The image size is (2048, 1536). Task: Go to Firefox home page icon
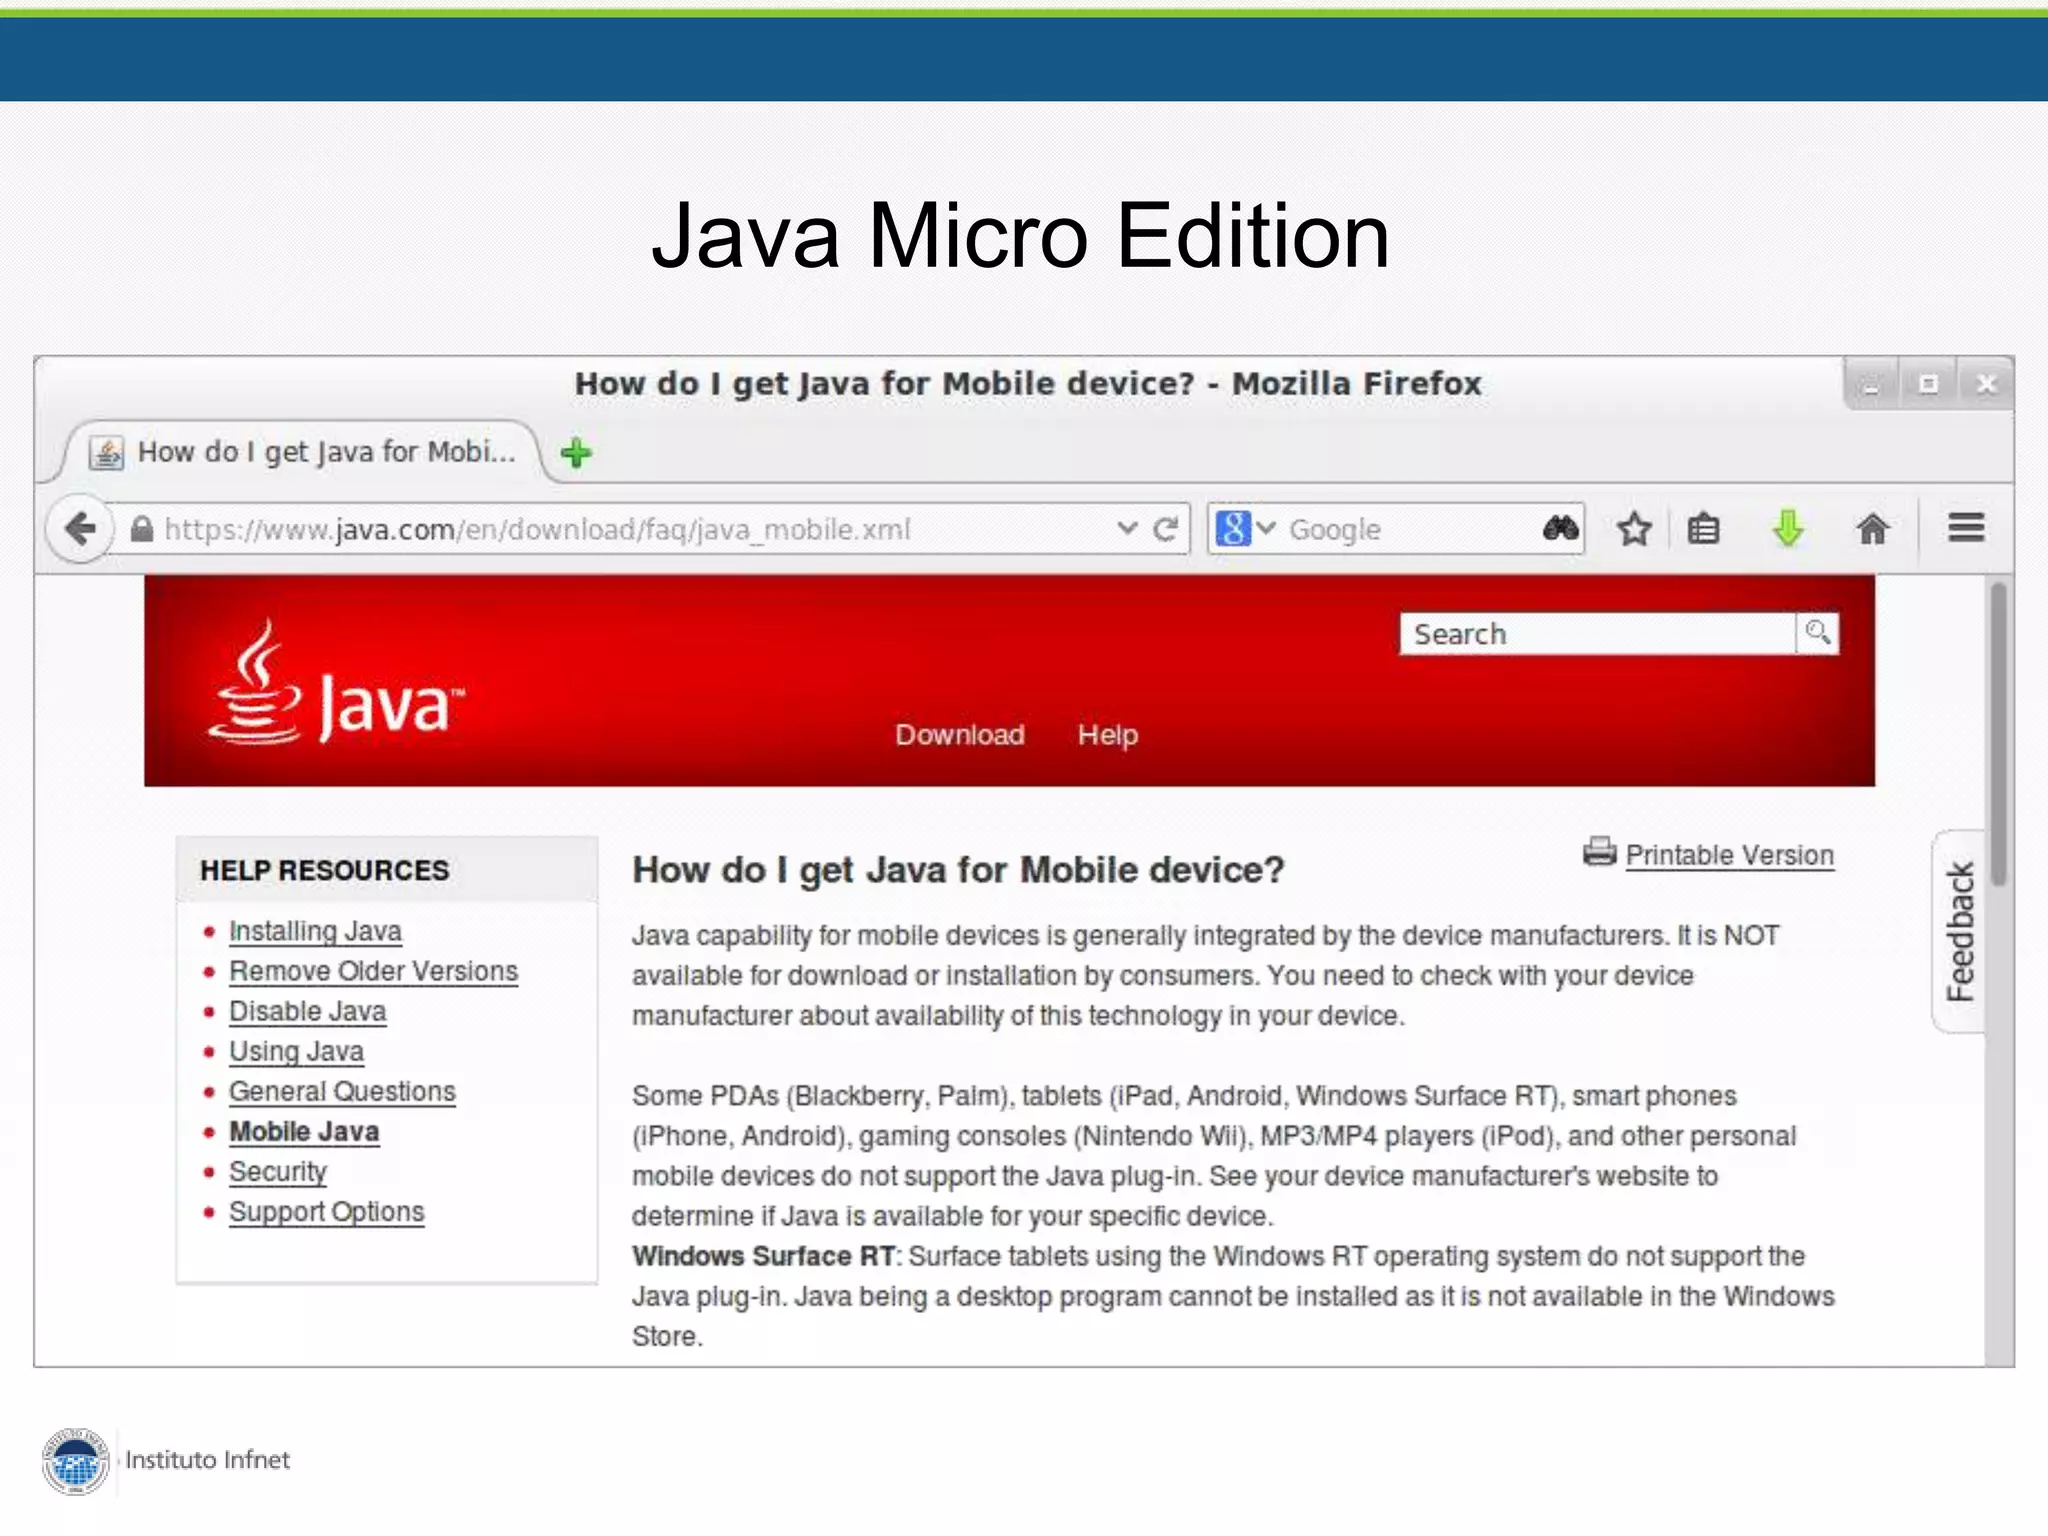[x=1872, y=528]
